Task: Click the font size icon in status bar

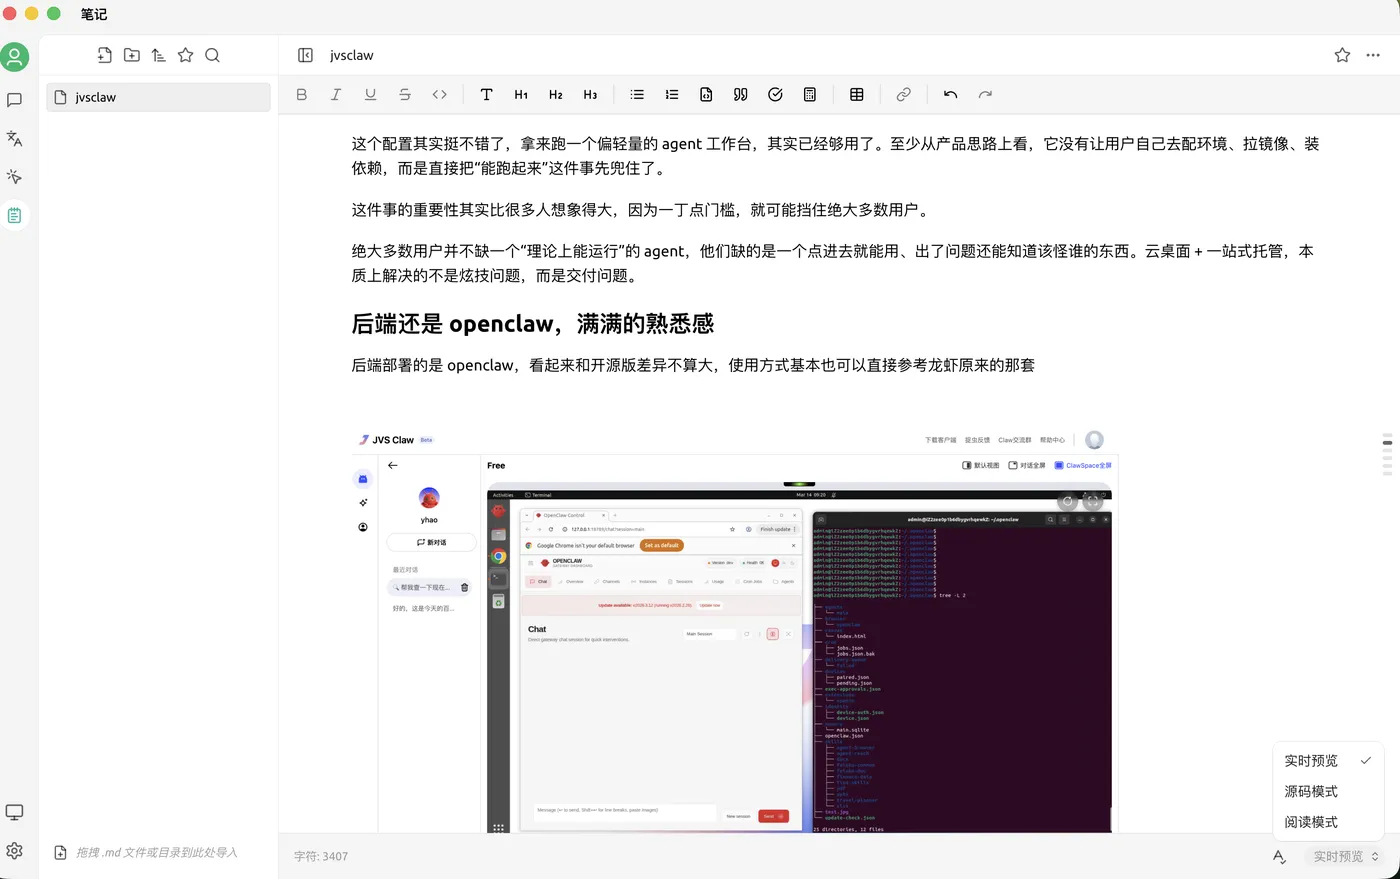Action: click(1279, 856)
